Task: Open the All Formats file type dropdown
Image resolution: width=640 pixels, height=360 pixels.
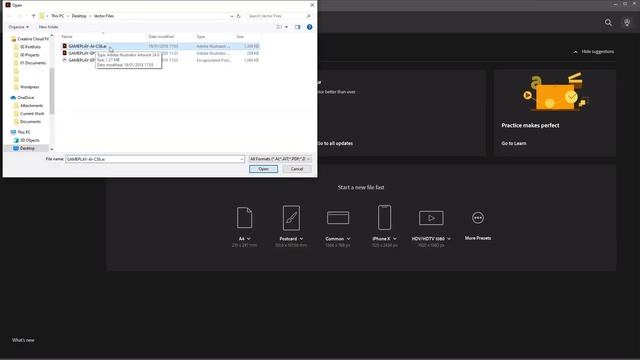Action: coord(280,159)
